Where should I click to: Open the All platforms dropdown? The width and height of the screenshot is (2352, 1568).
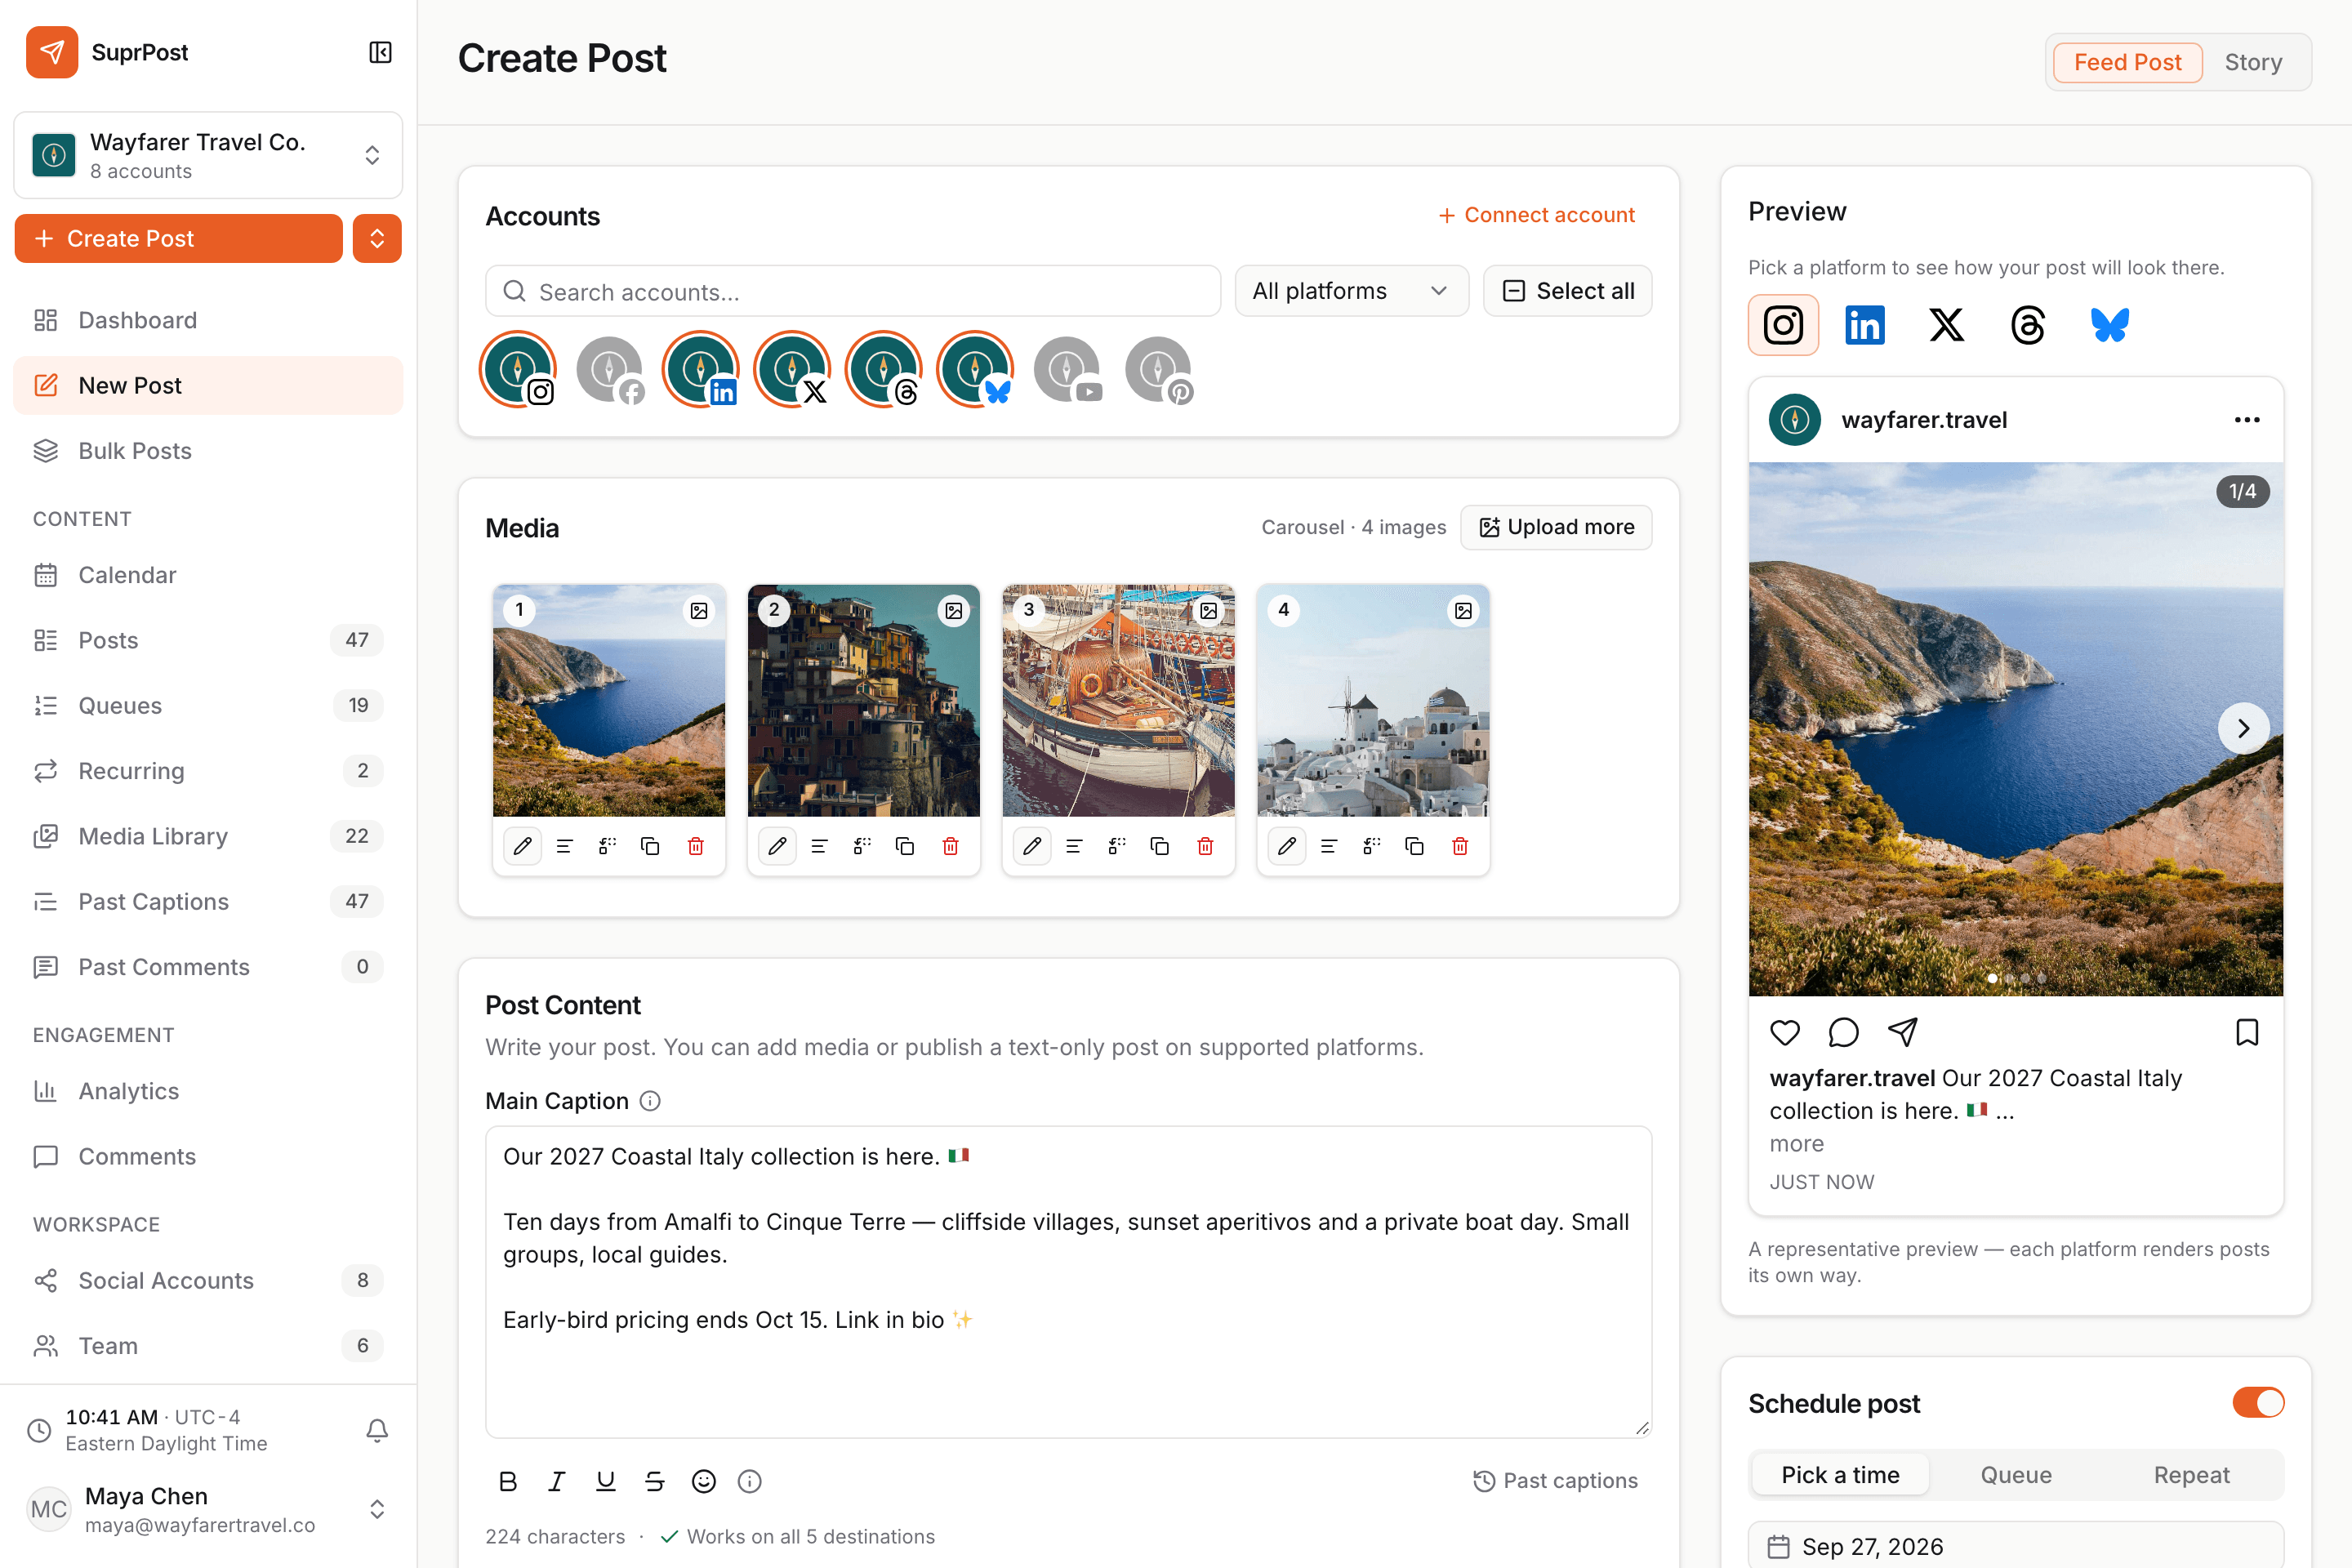pyautogui.click(x=1351, y=291)
